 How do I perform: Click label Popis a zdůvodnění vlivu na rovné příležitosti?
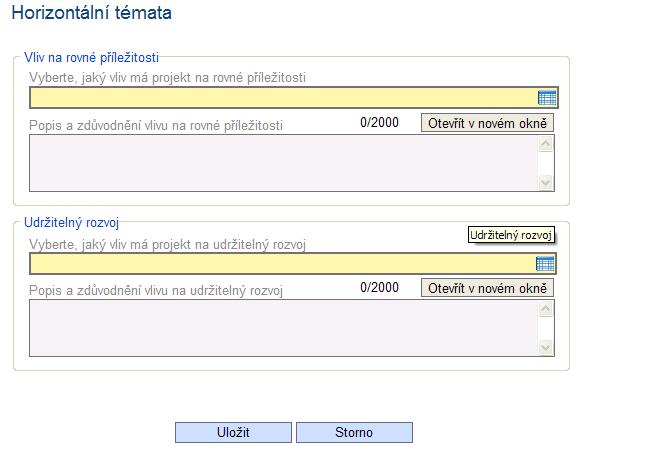tap(156, 125)
